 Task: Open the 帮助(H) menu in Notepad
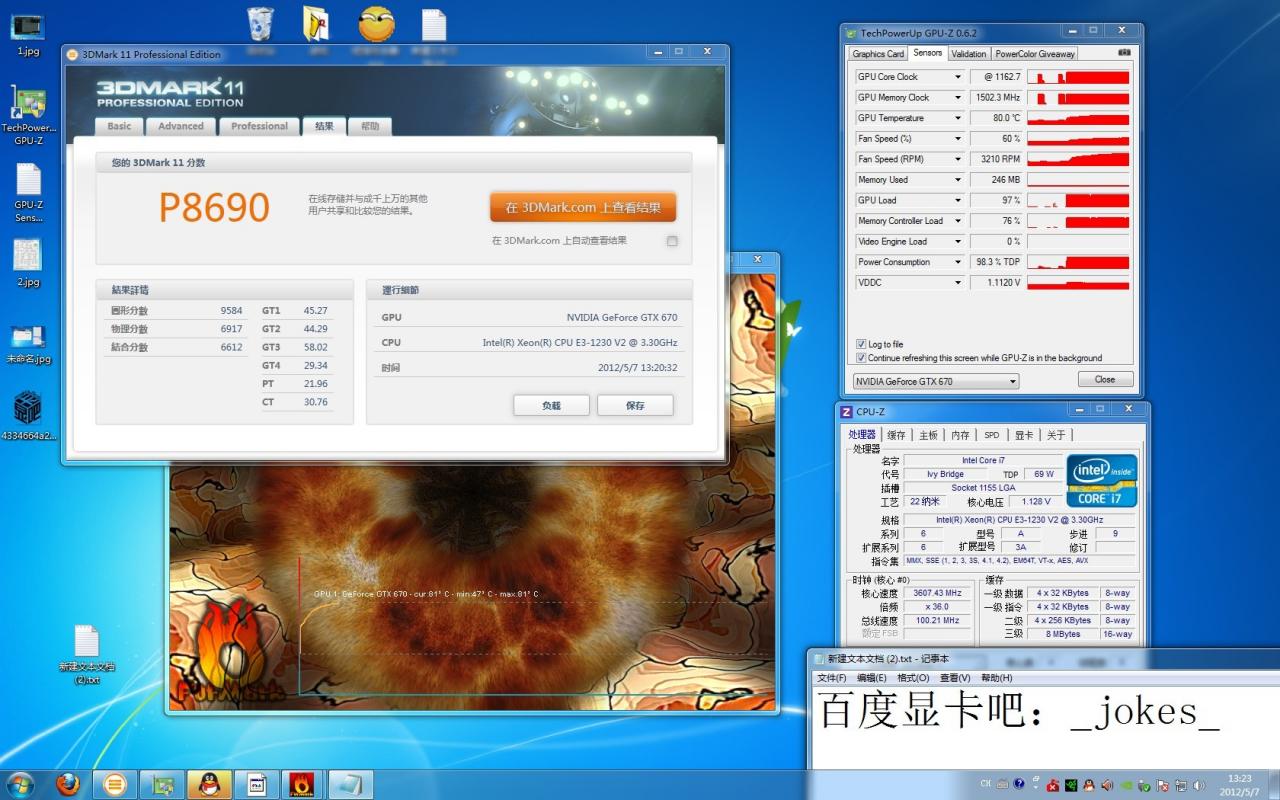click(x=996, y=678)
